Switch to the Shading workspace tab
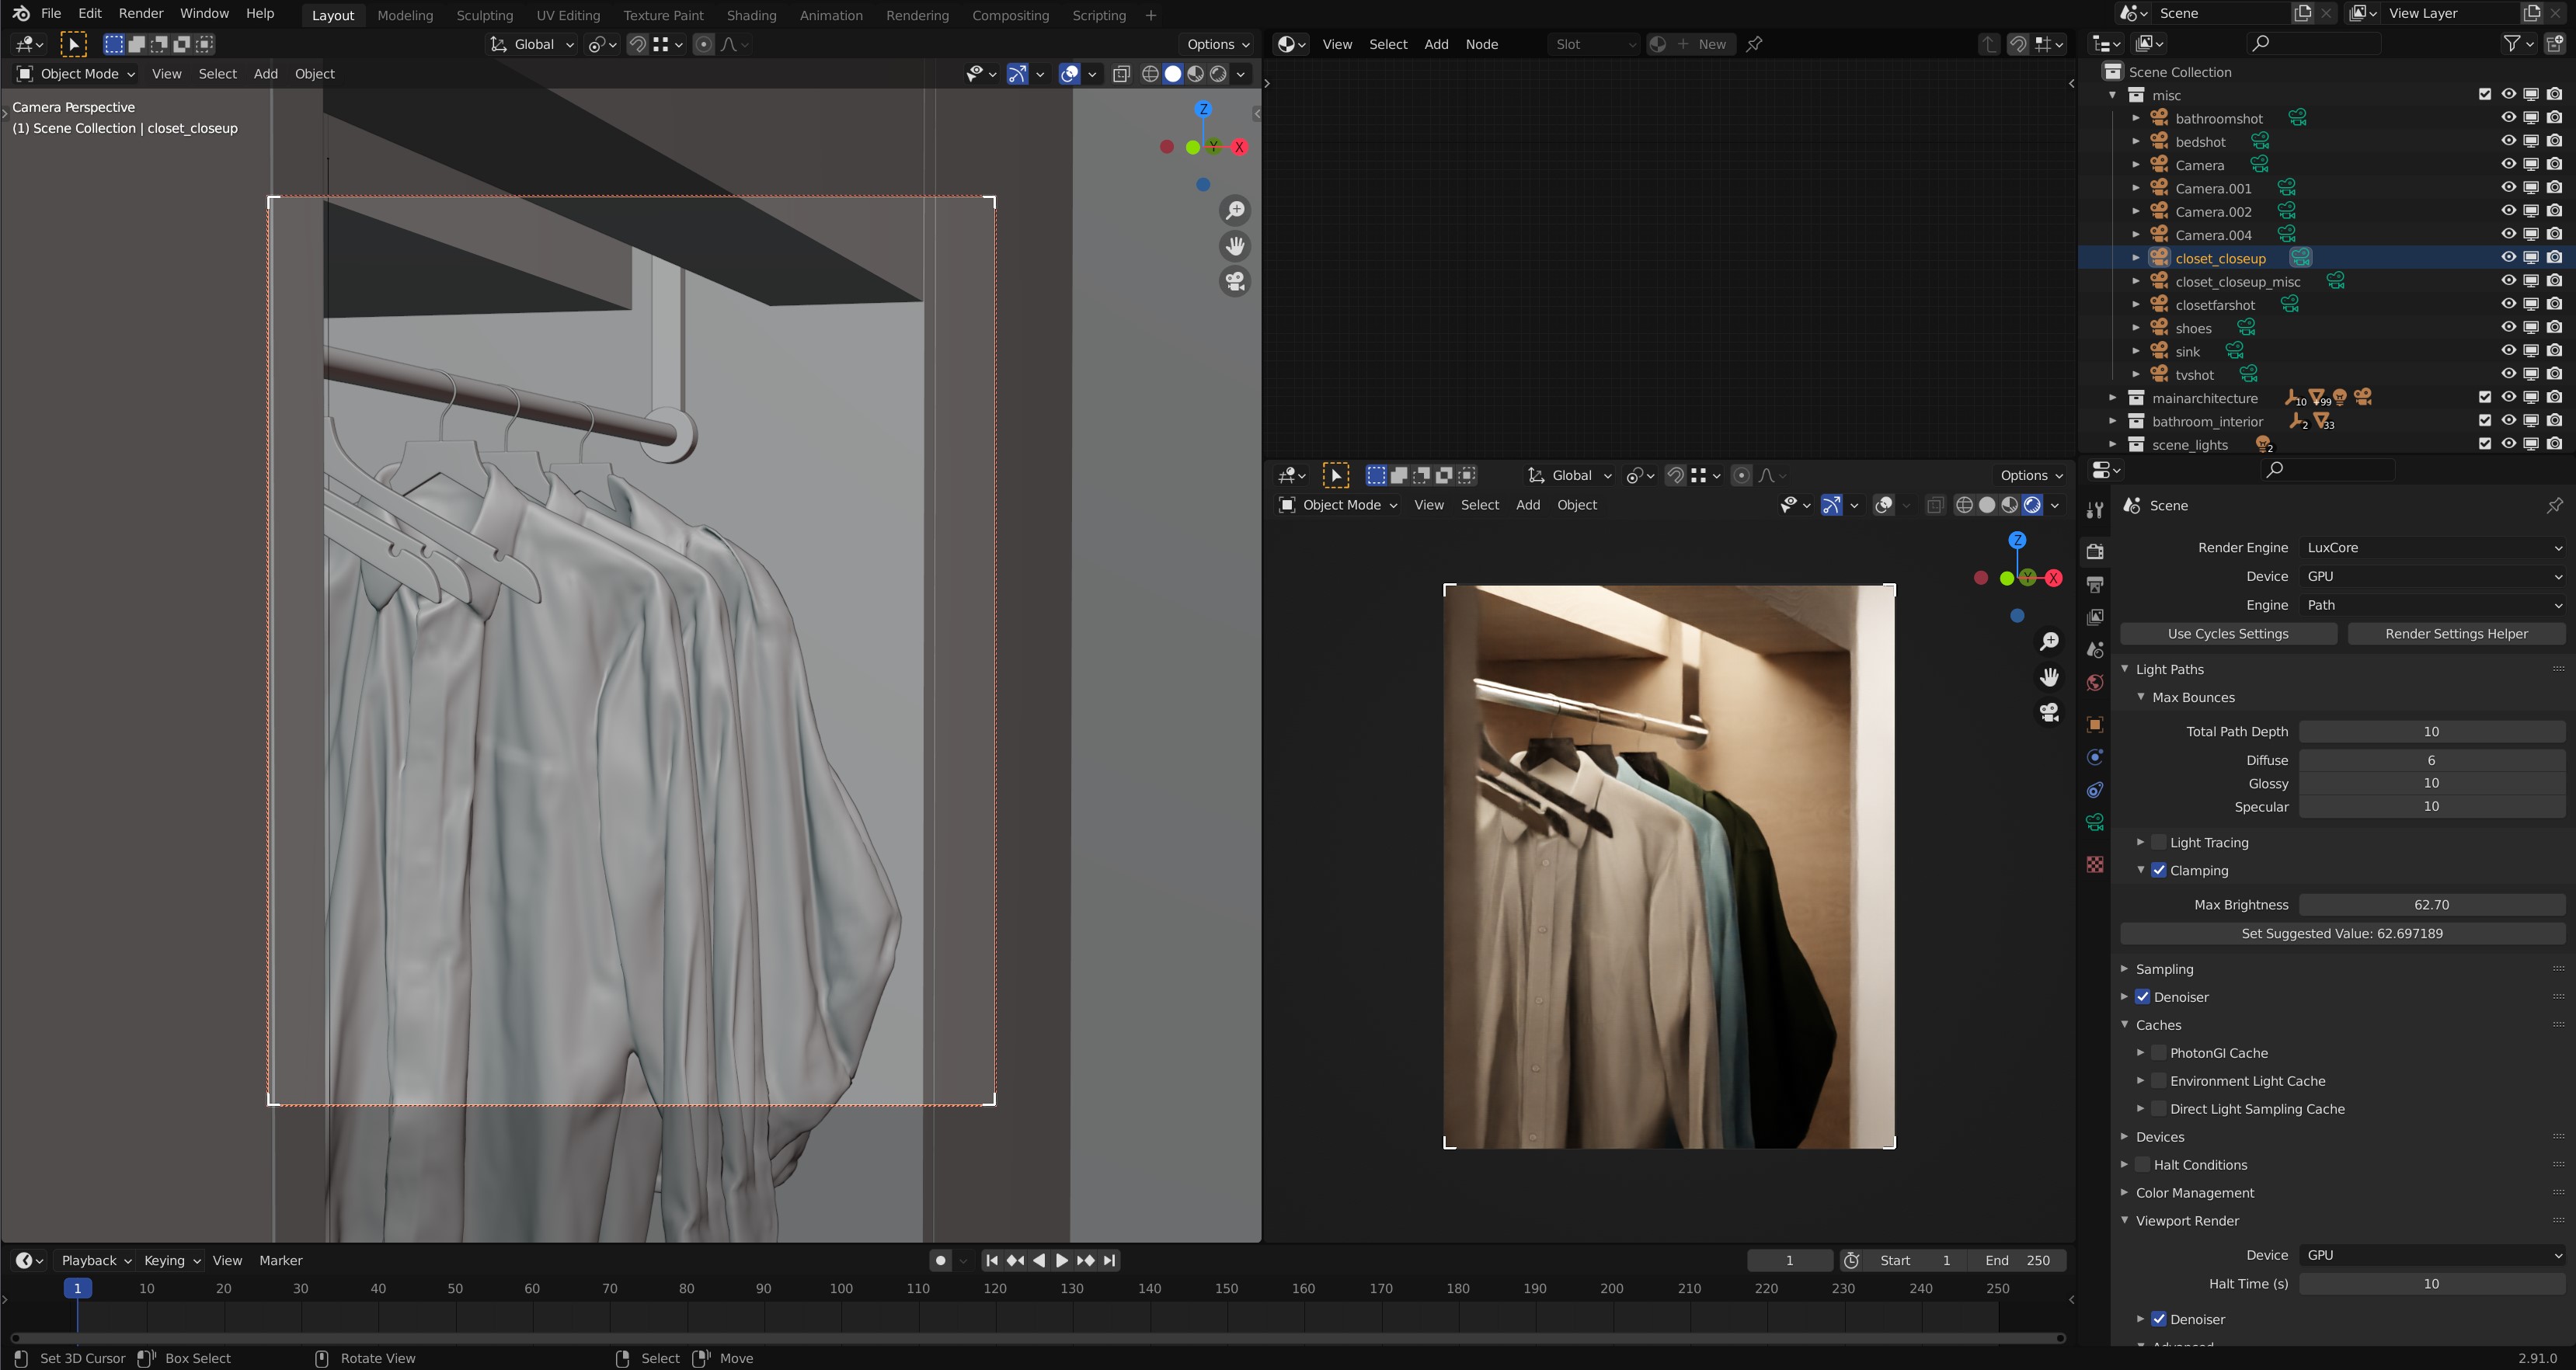 (x=751, y=15)
